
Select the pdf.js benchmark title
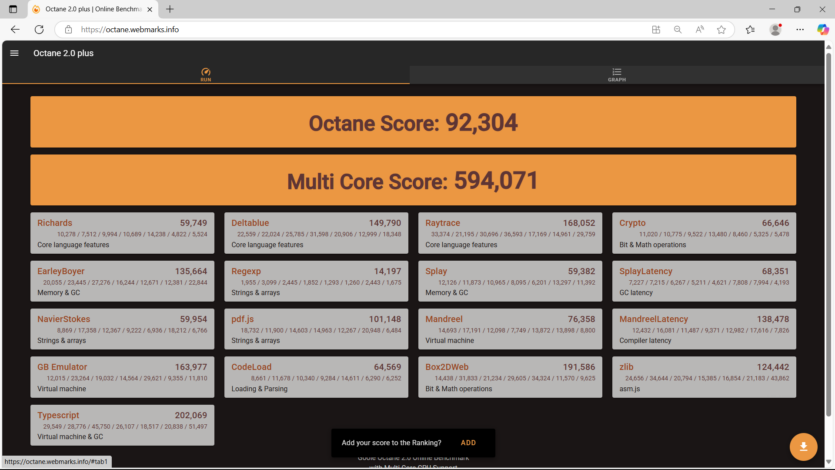tap(242, 319)
